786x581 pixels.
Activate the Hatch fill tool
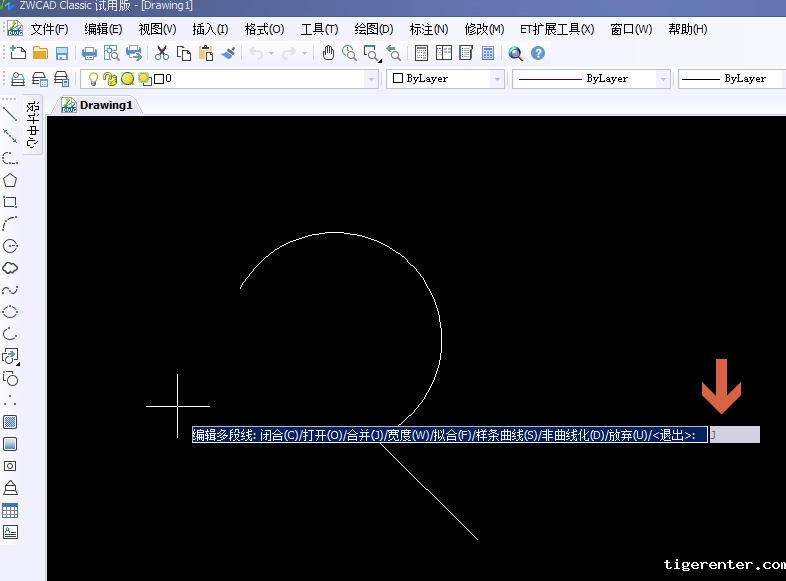pyautogui.click(x=10, y=422)
